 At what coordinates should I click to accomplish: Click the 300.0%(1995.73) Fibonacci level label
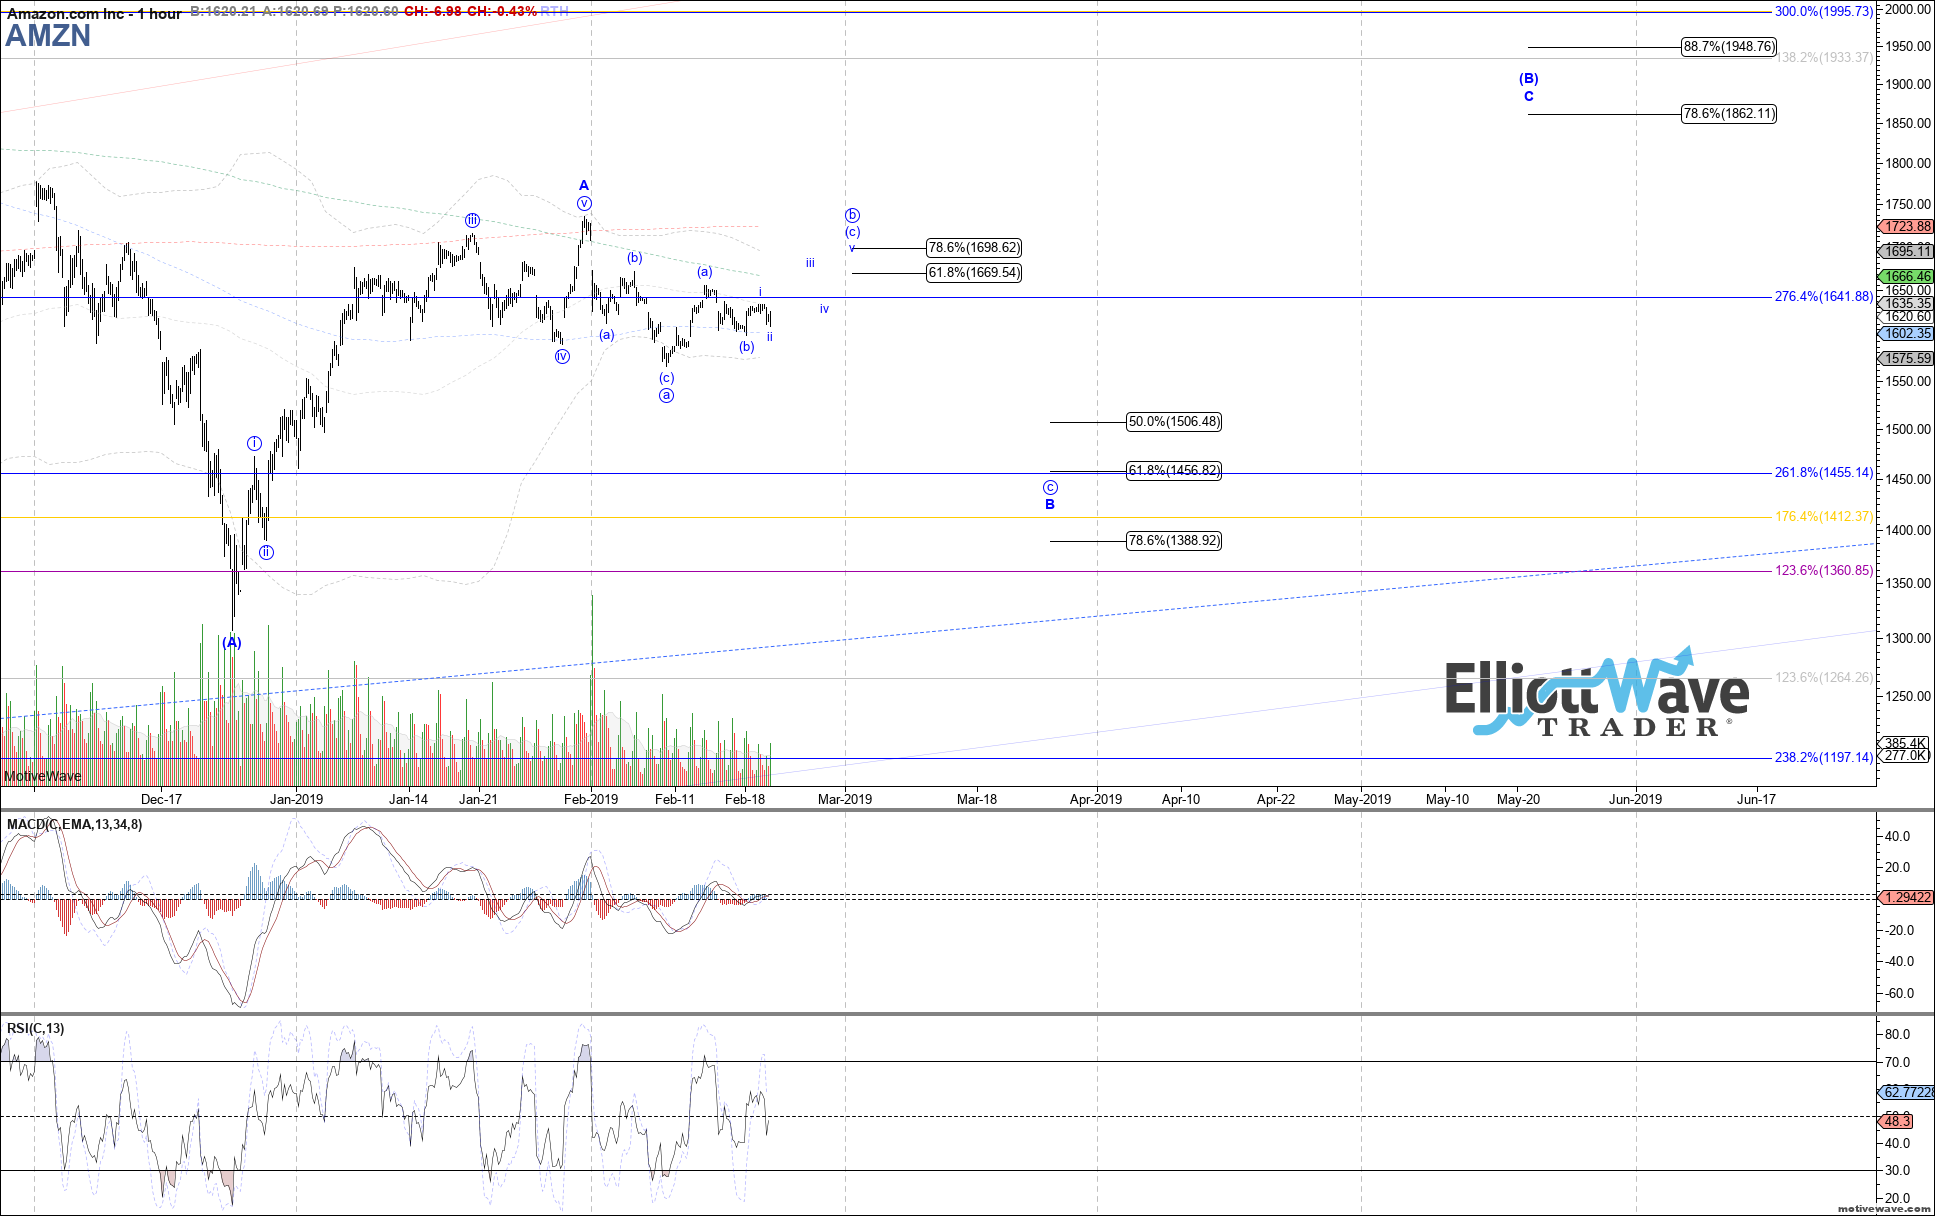pos(1824,12)
